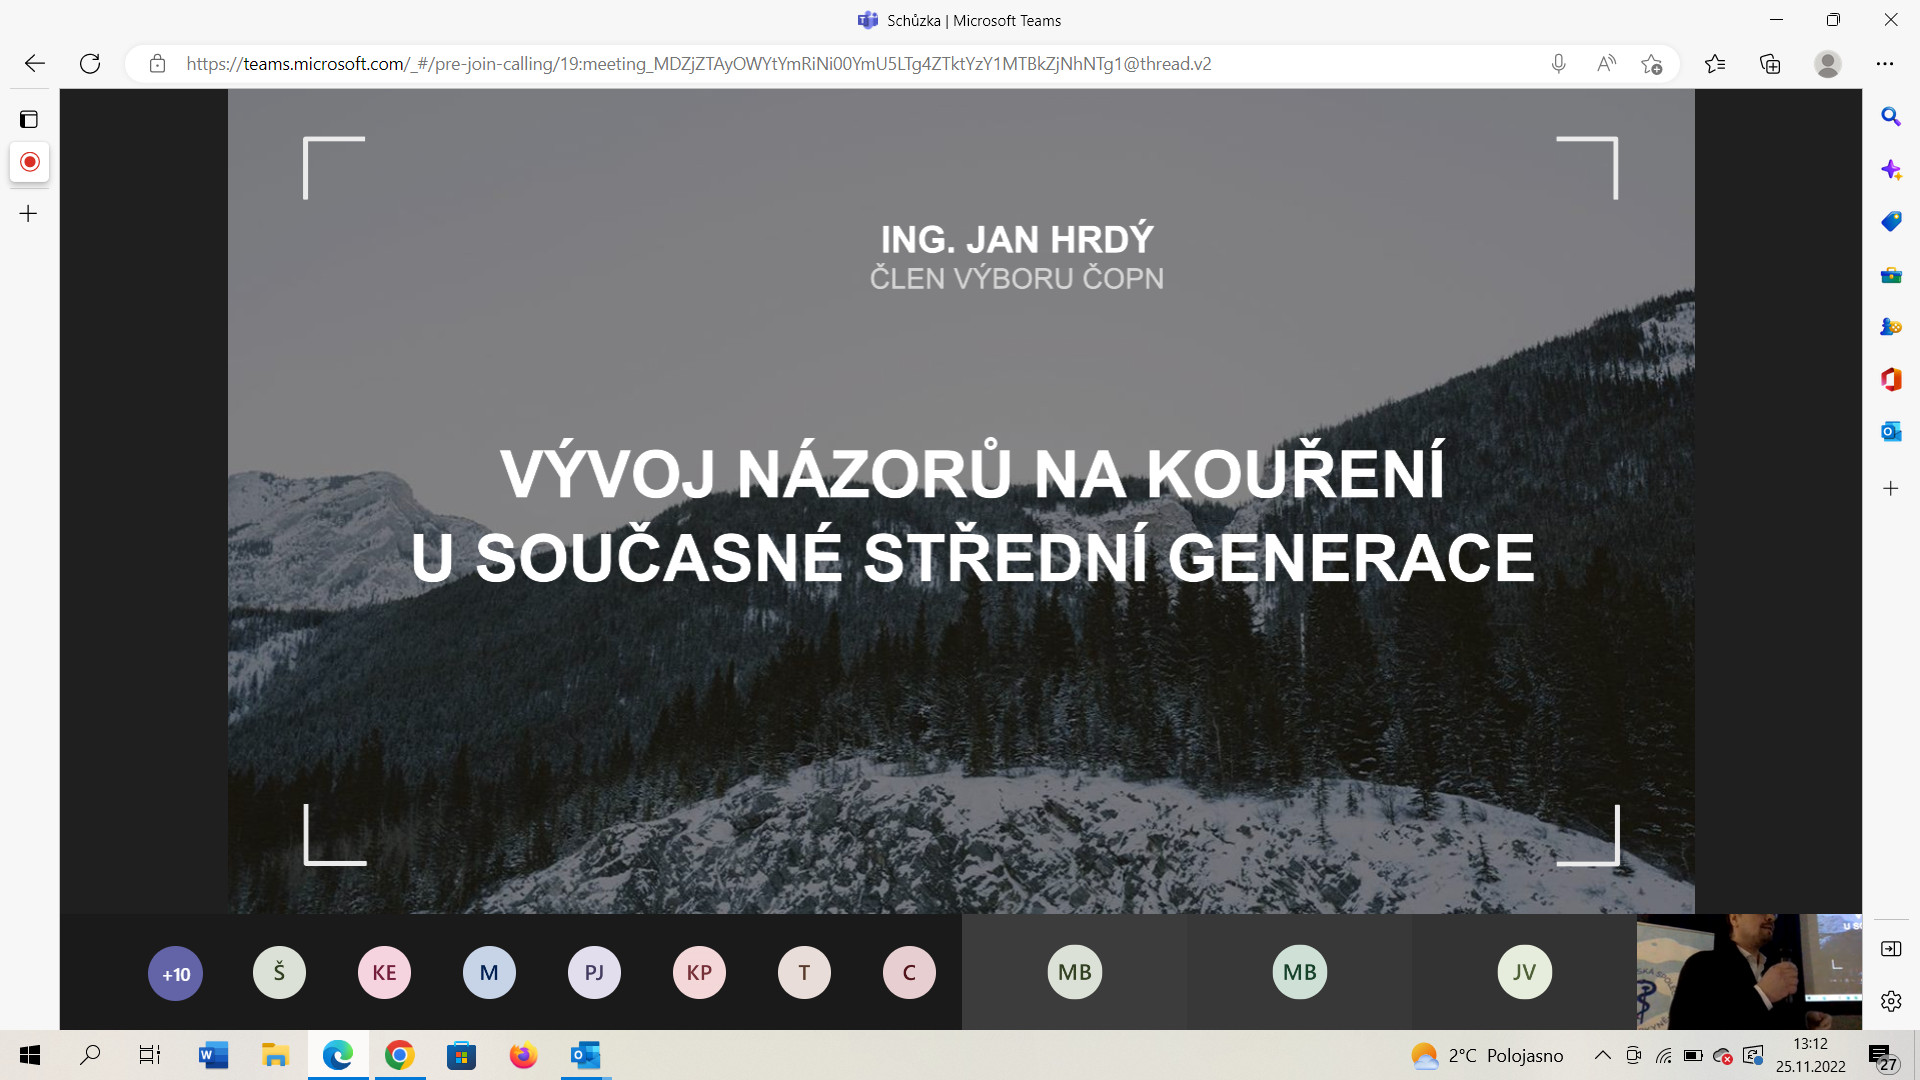Select participant tile JV
Viewport: 1920px width, 1080px height.
tap(1524, 972)
